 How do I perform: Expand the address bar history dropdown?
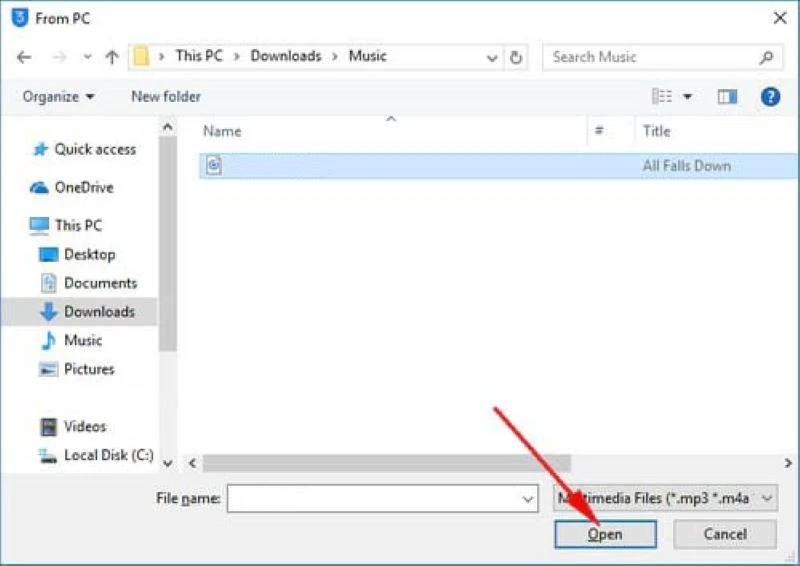pos(492,57)
